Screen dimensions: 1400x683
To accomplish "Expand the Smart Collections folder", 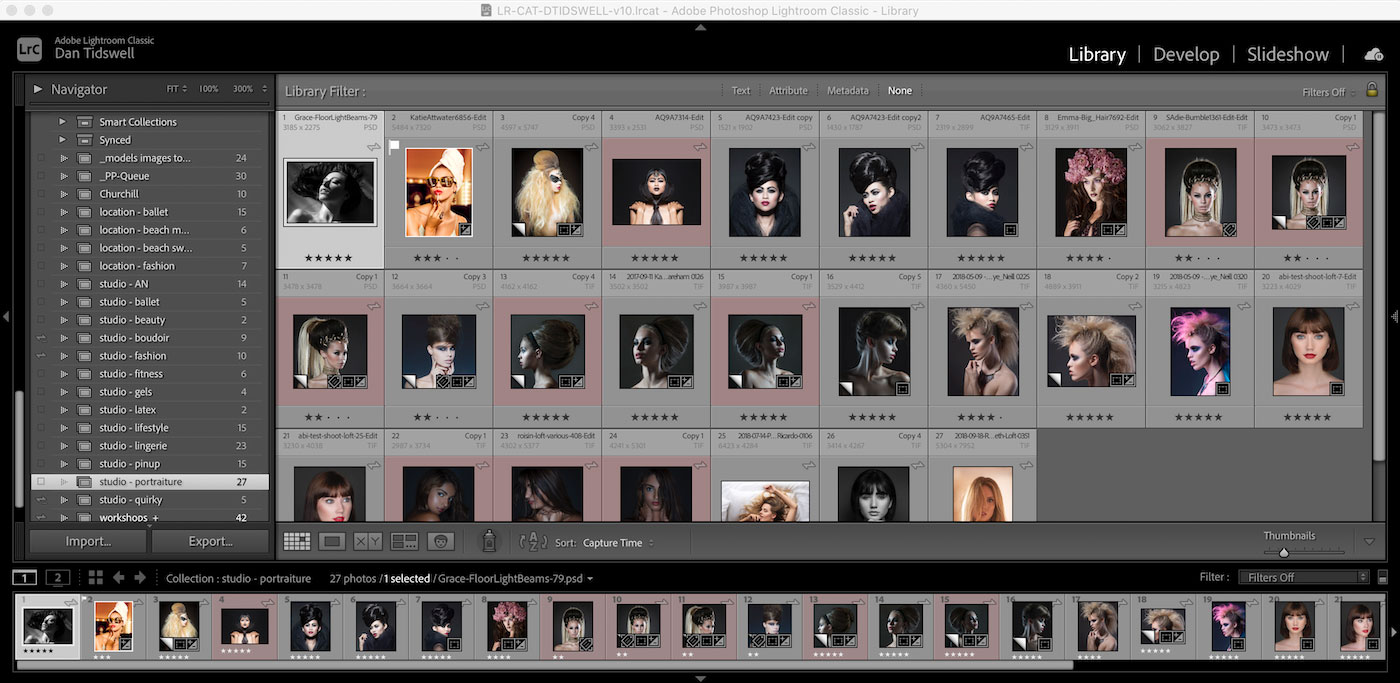I will click(61, 121).
